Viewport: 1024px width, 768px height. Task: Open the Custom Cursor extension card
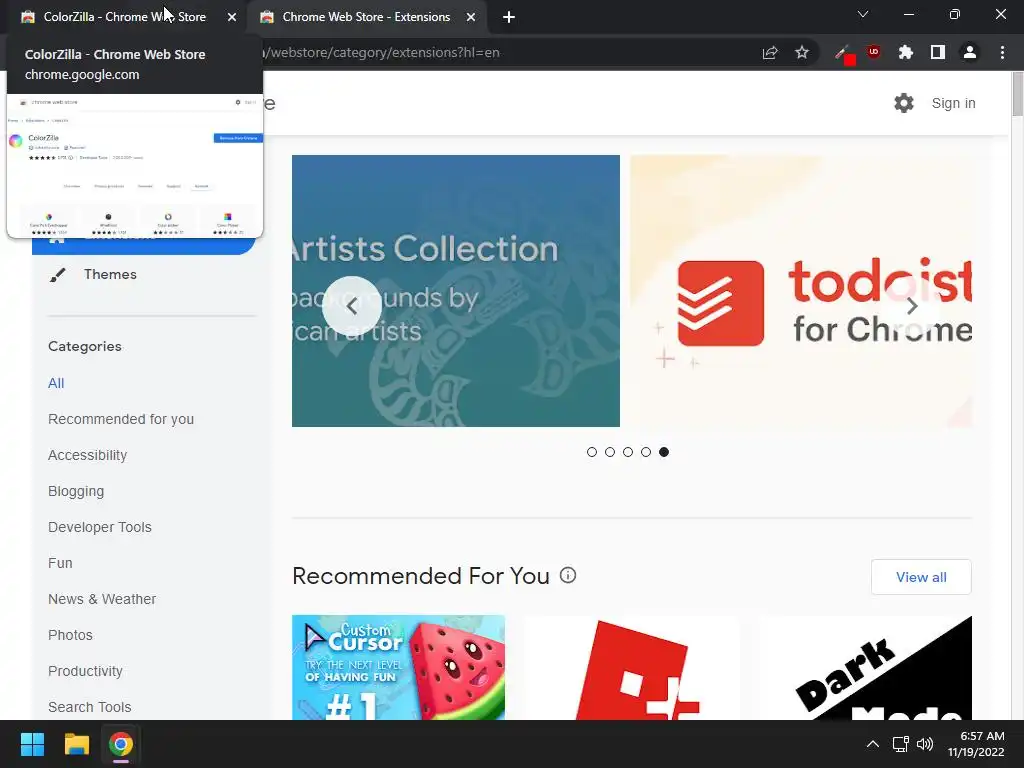(398, 667)
